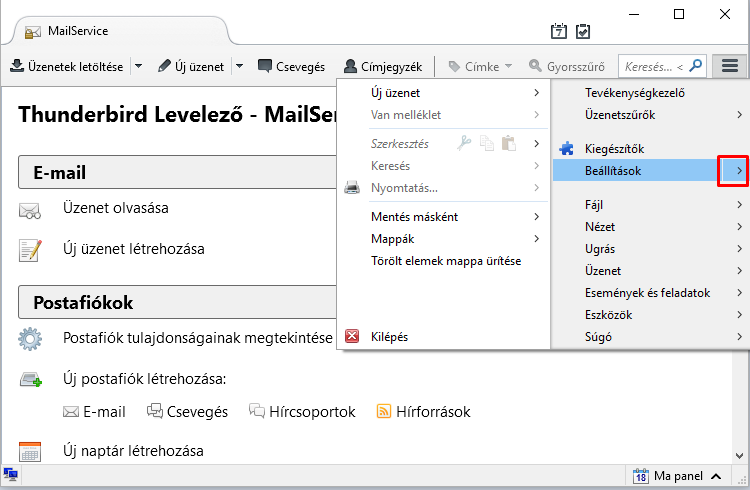Select Törölt elemek mappa ürítése
The image size is (750, 490).
(x=446, y=261)
